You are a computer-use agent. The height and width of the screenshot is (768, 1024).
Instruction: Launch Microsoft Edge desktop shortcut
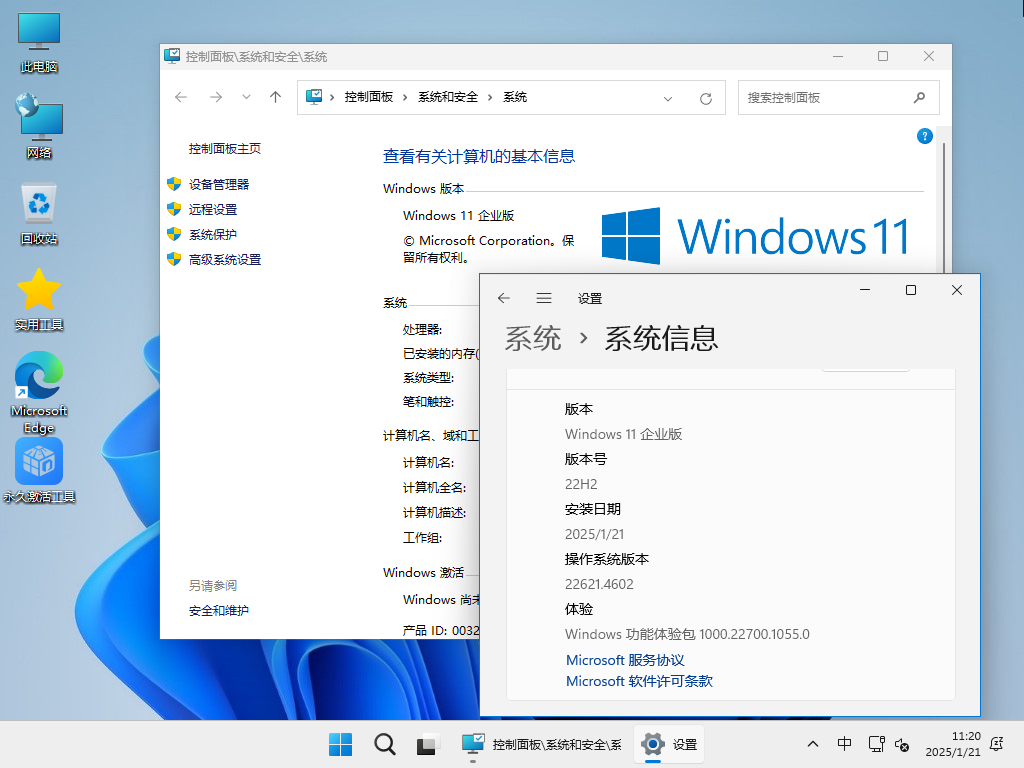pyautogui.click(x=39, y=392)
